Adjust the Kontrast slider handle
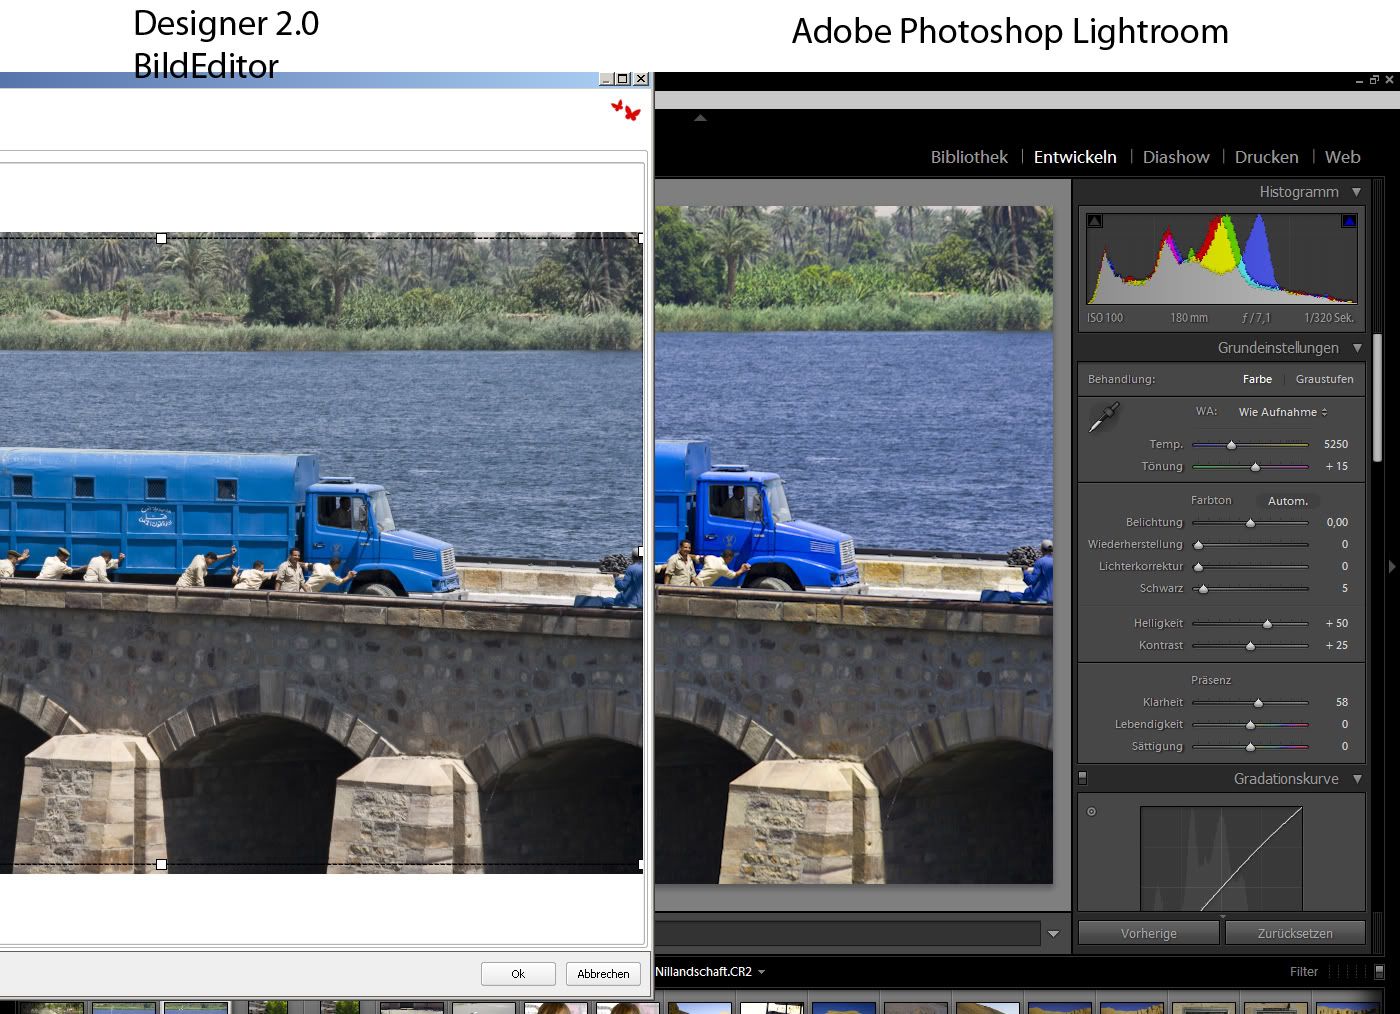Image resolution: width=1400 pixels, height=1014 pixels. 1250,646
